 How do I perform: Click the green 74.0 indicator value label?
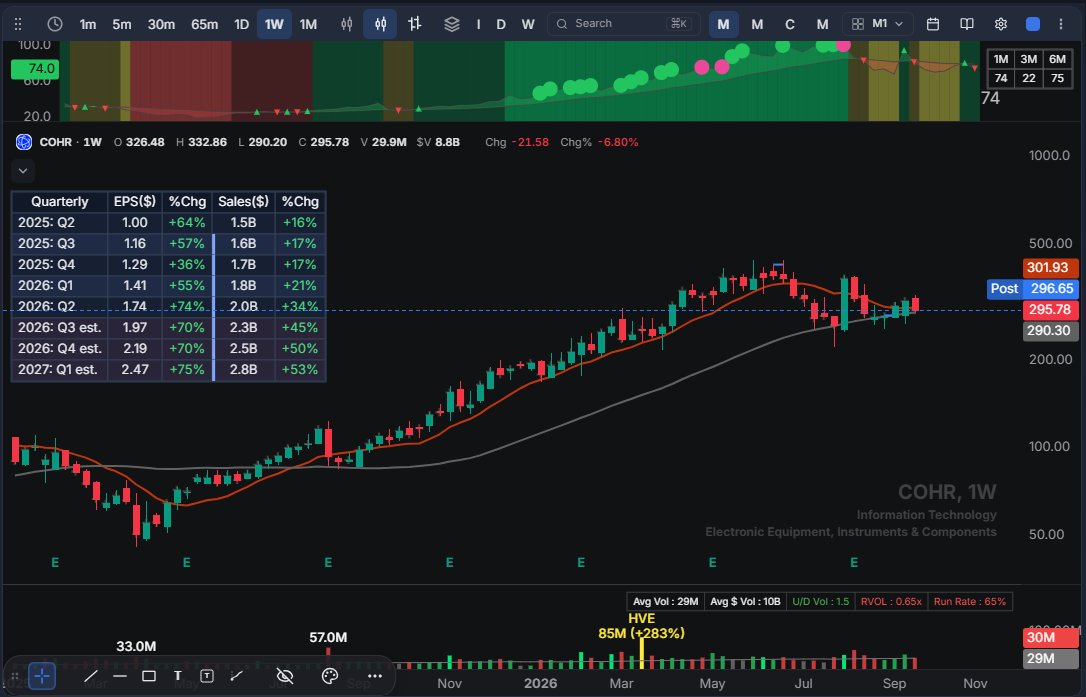(35, 69)
